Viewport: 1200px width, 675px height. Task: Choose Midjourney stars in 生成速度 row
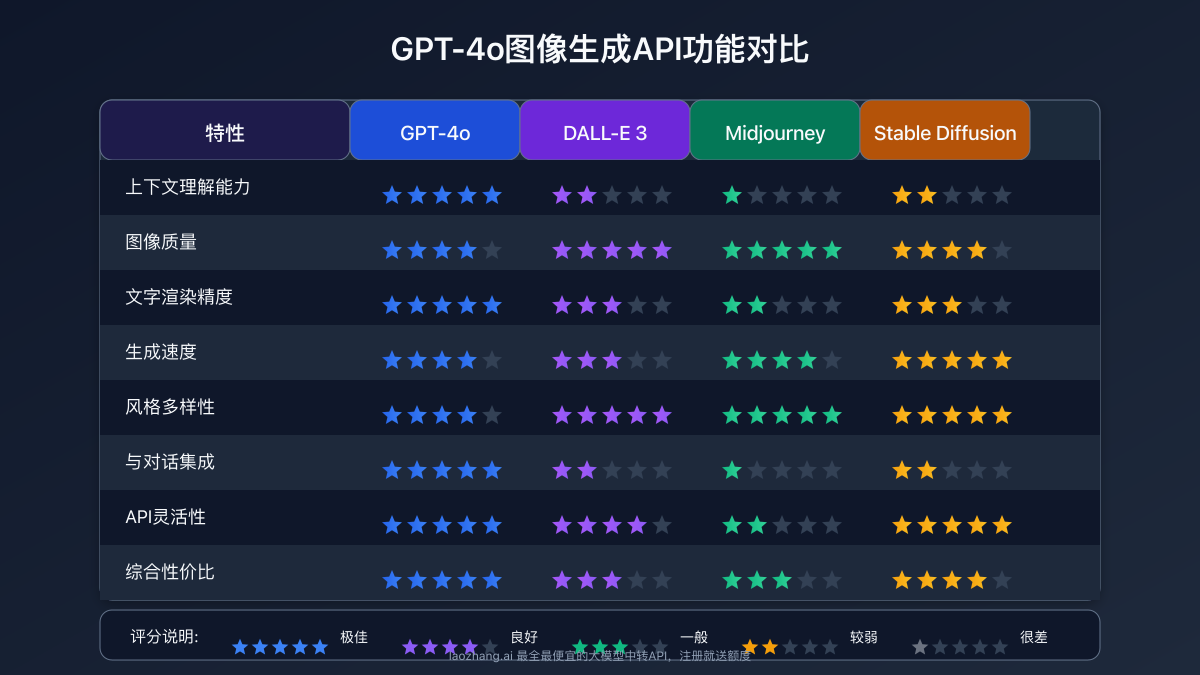782,360
